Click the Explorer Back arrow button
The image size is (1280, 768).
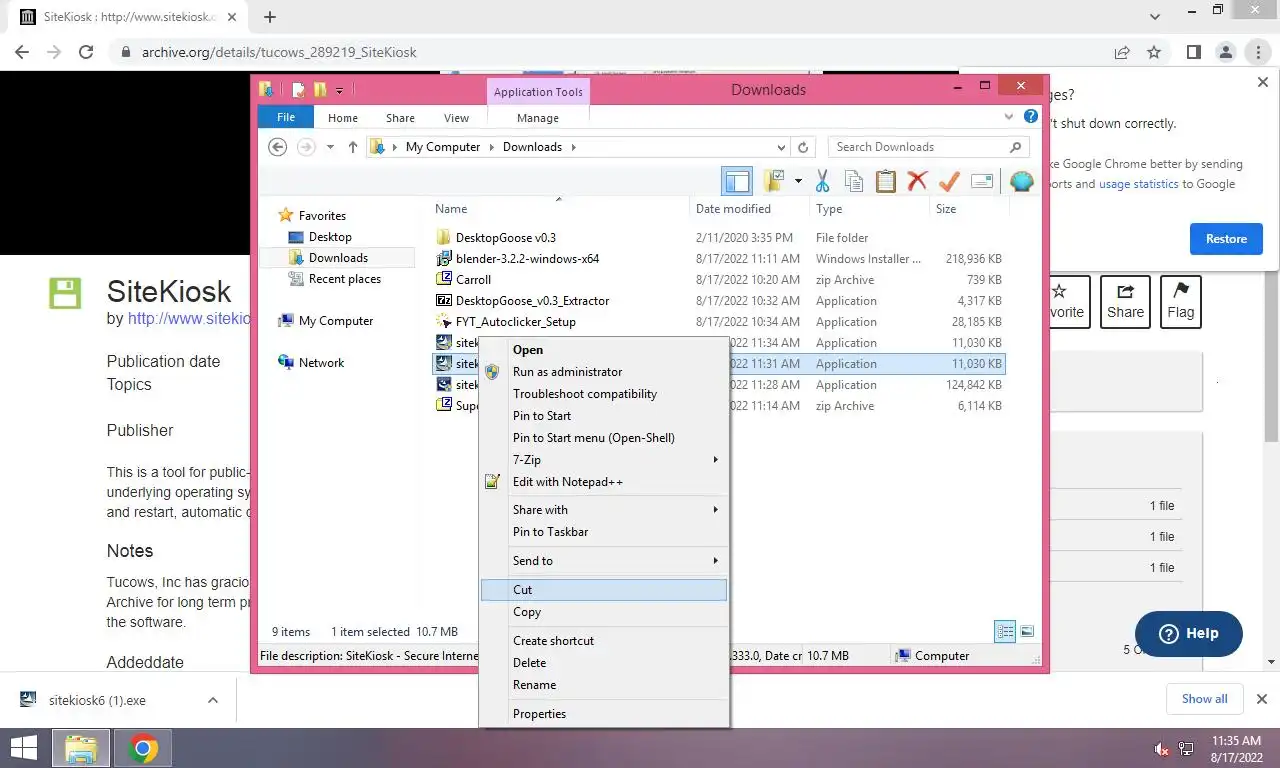(x=278, y=147)
